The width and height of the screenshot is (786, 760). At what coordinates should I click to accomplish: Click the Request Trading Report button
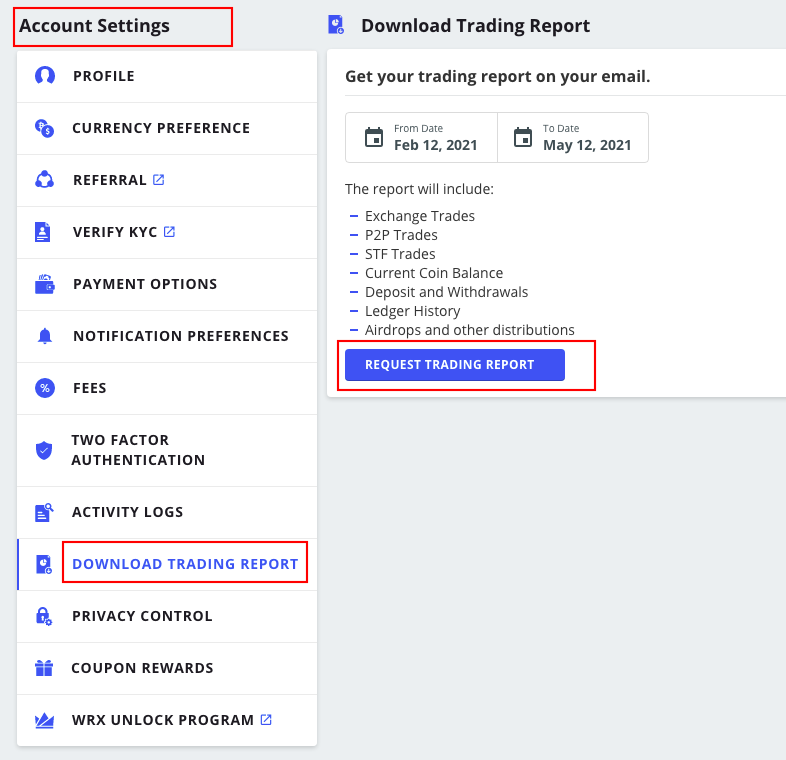click(455, 365)
